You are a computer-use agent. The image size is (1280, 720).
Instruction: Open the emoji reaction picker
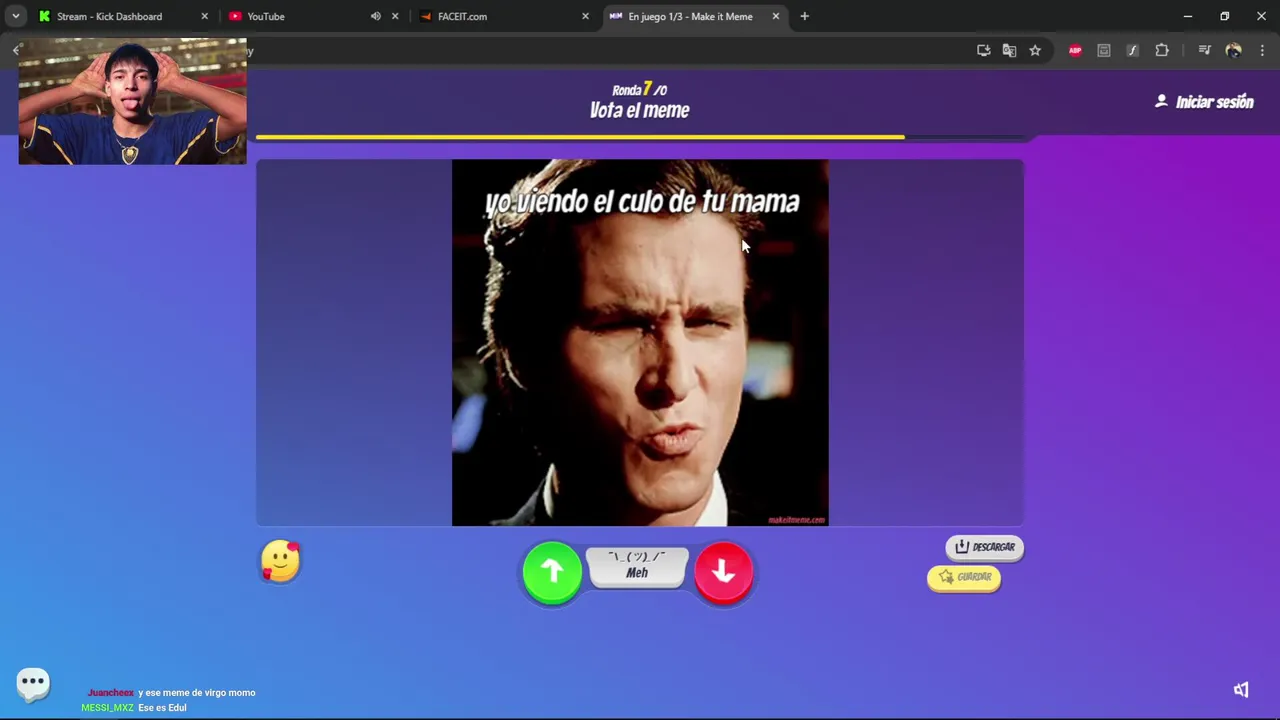[281, 561]
